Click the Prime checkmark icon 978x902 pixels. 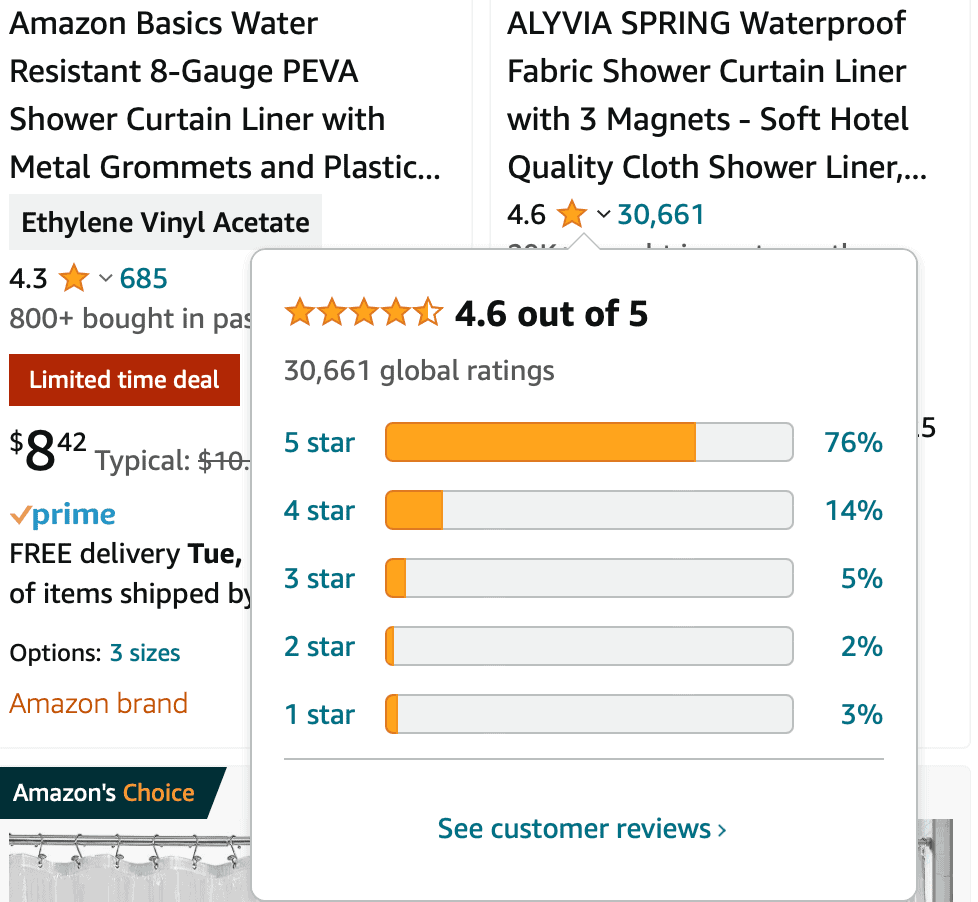(22, 513)
